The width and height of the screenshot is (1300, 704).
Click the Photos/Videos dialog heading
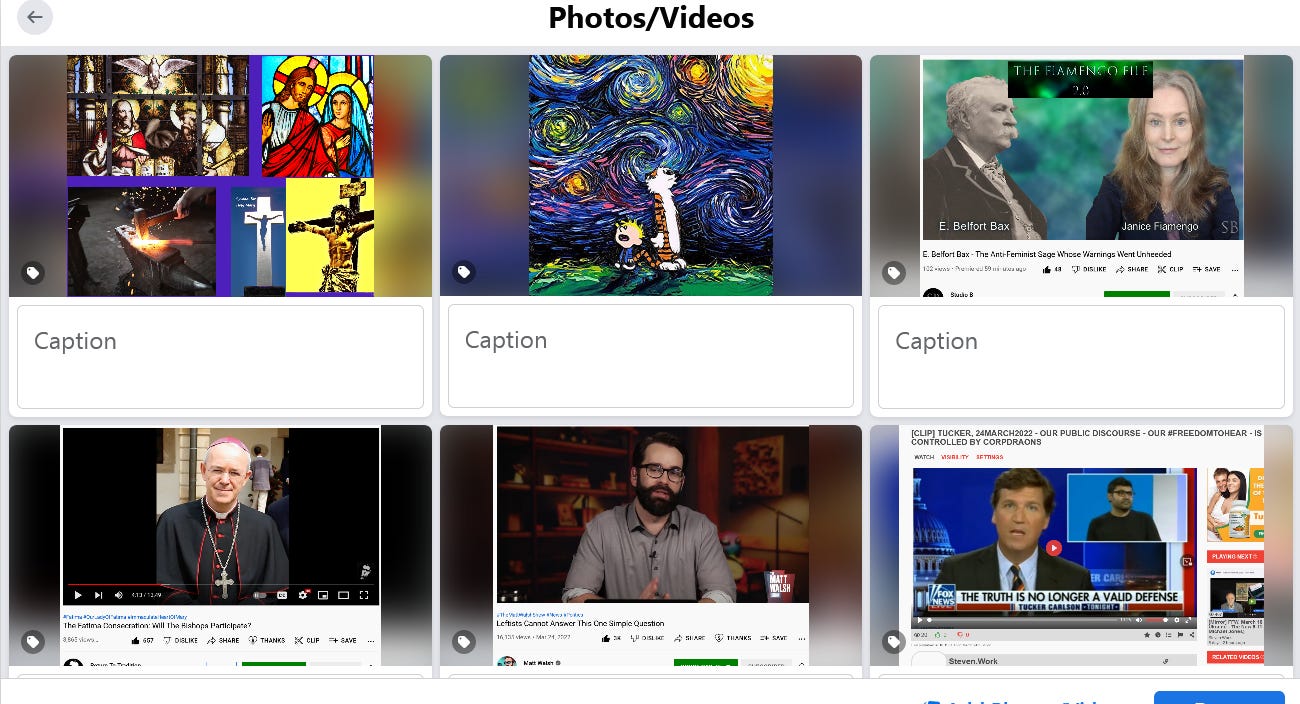point(651,17)
